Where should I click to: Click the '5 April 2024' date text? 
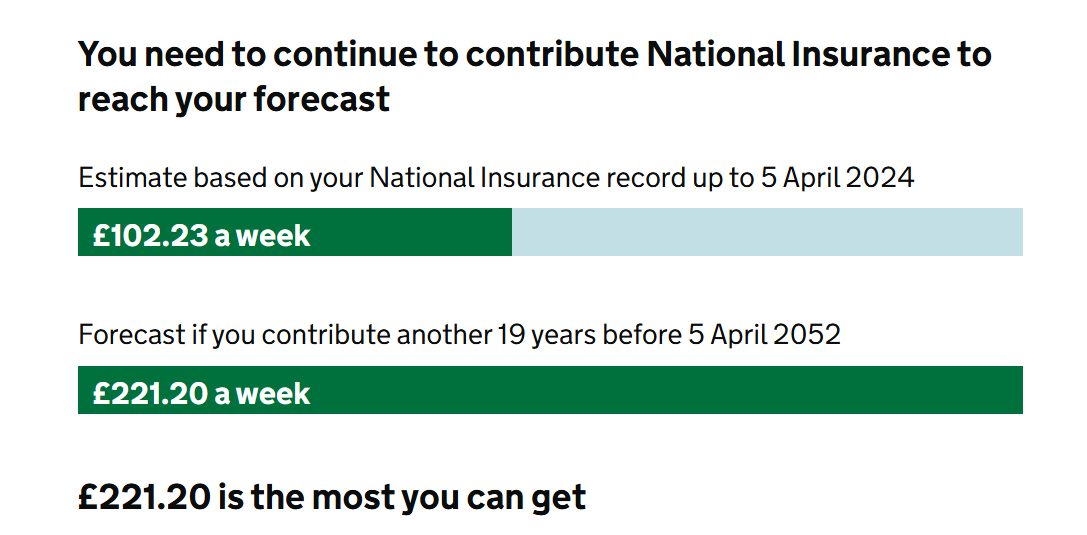[x=838, y=177]
